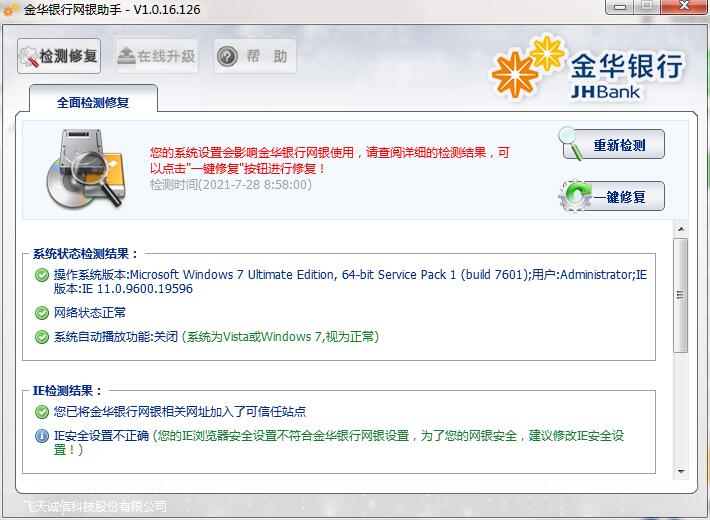The width and height of the screenshot is (710, 520).
Task: Click the app icon in the title bar
Action: (x=11, y=9)
